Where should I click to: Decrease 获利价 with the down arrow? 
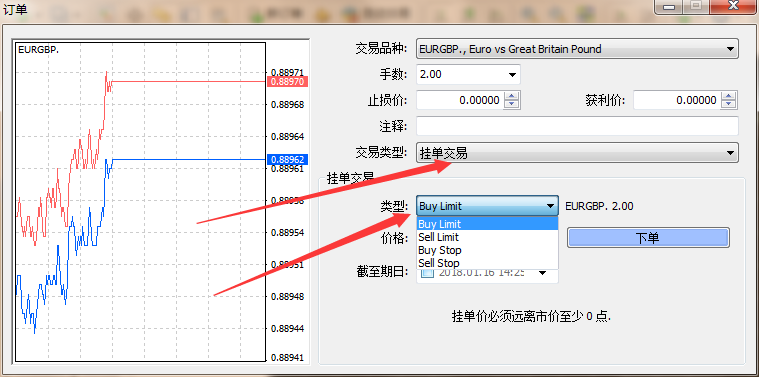729,105
